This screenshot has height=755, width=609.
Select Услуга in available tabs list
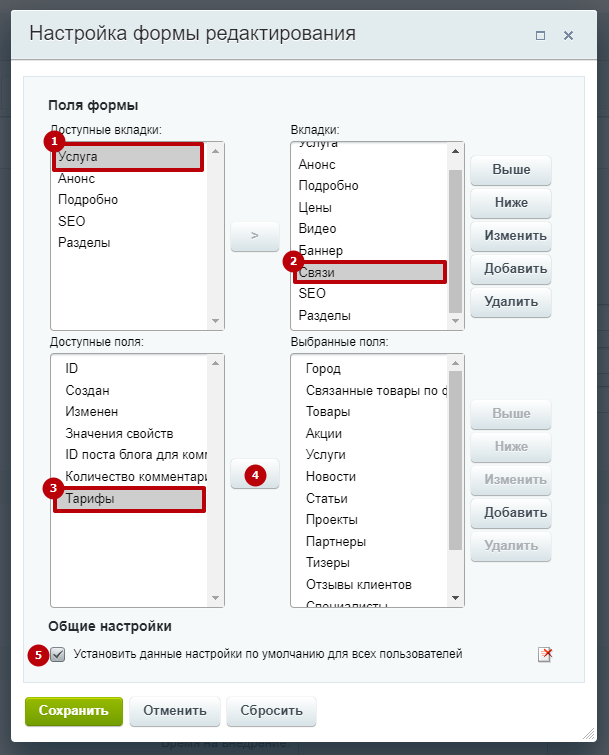pyautogui.click(x=128, y=157)
